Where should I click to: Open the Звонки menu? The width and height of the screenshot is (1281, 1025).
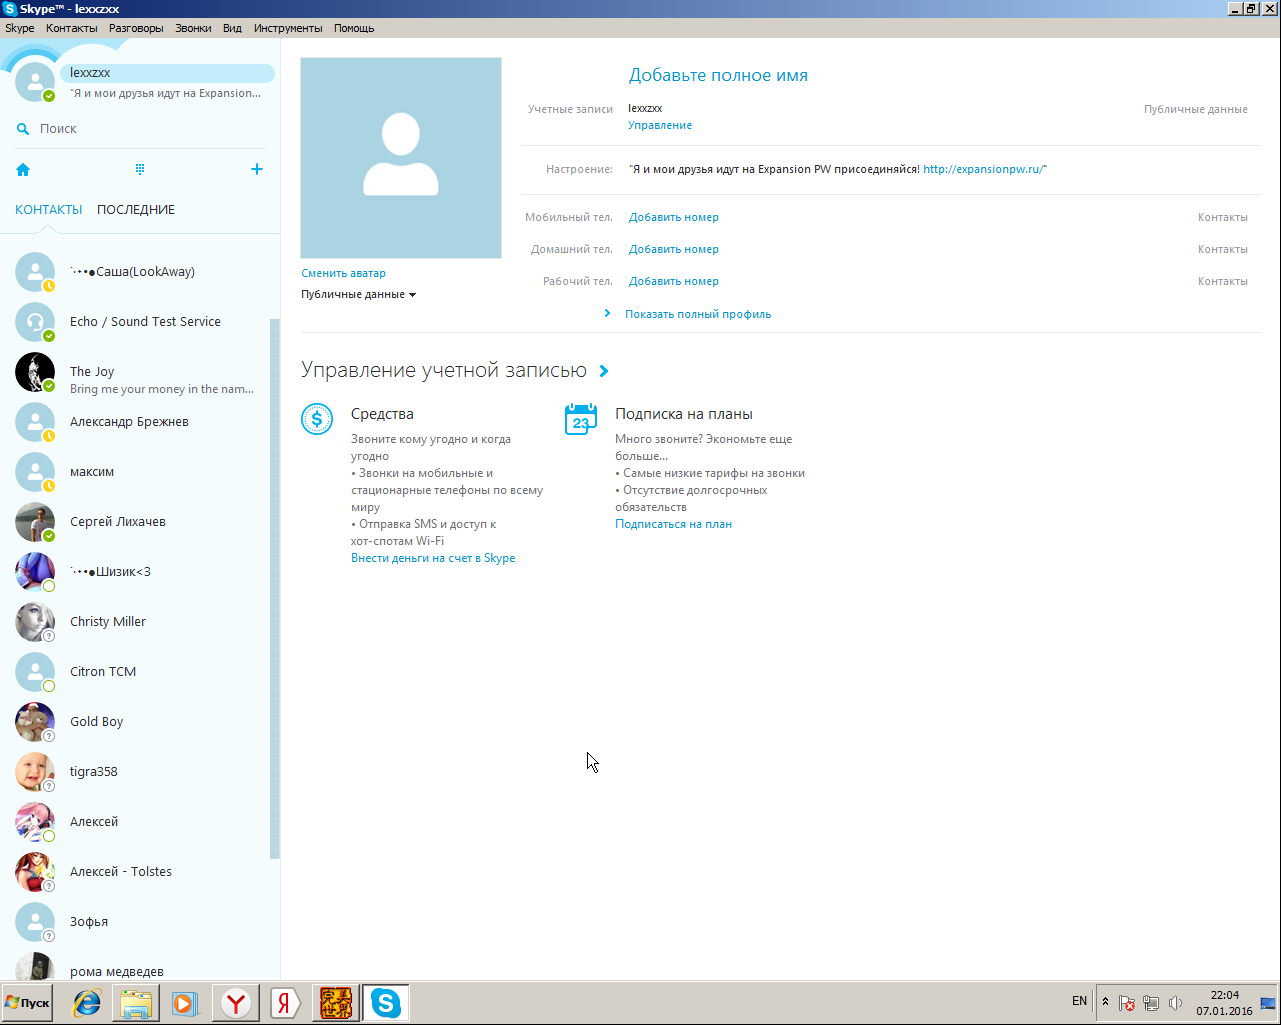[193, 28]
